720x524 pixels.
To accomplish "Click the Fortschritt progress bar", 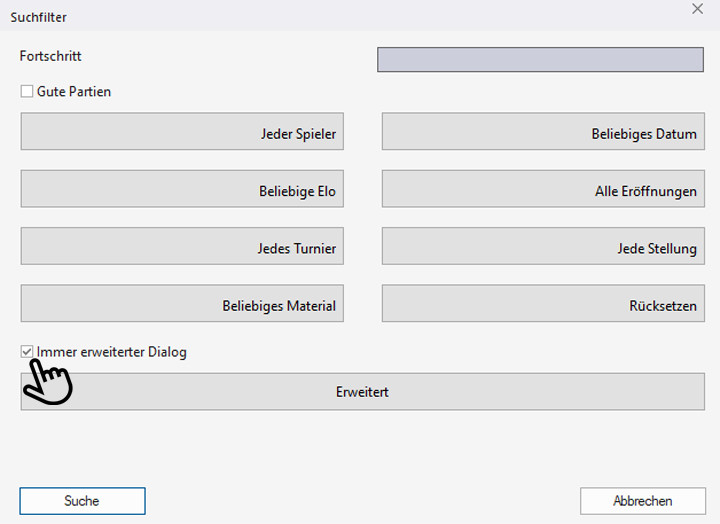I will coord(540,59).
